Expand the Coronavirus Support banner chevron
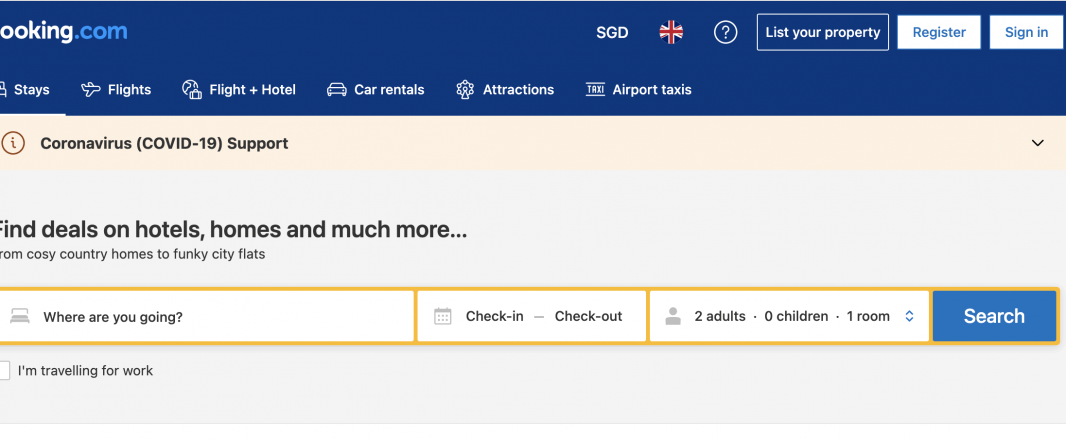Viewport: 1066px width, 440px height. [x=1037, y=143]
